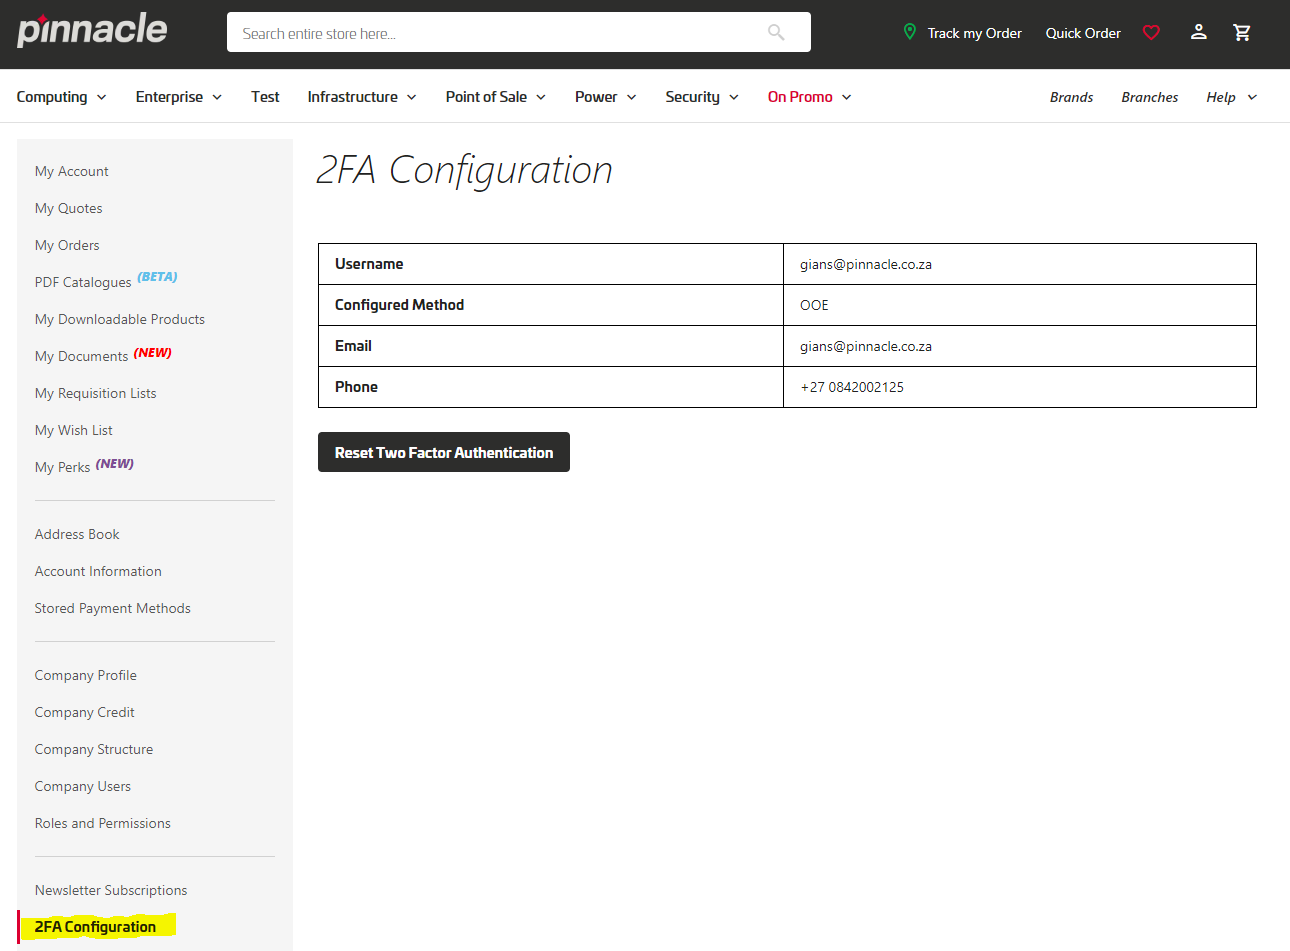The height and width of the screenshot is (951, 1290).
Task: Expand the Computing dropdown menu
Action: click(61, 97)
